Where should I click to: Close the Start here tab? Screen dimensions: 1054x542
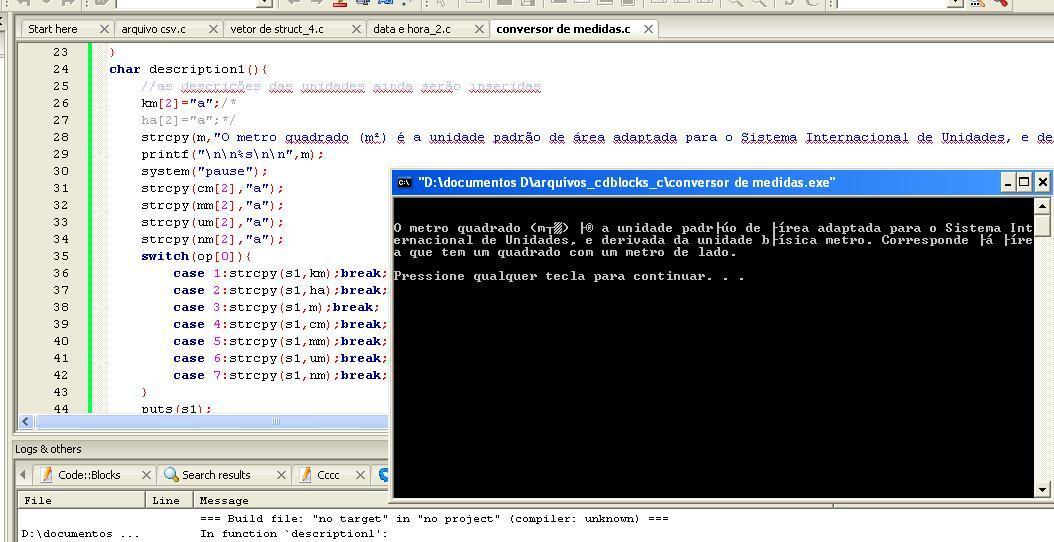(104, 29)
